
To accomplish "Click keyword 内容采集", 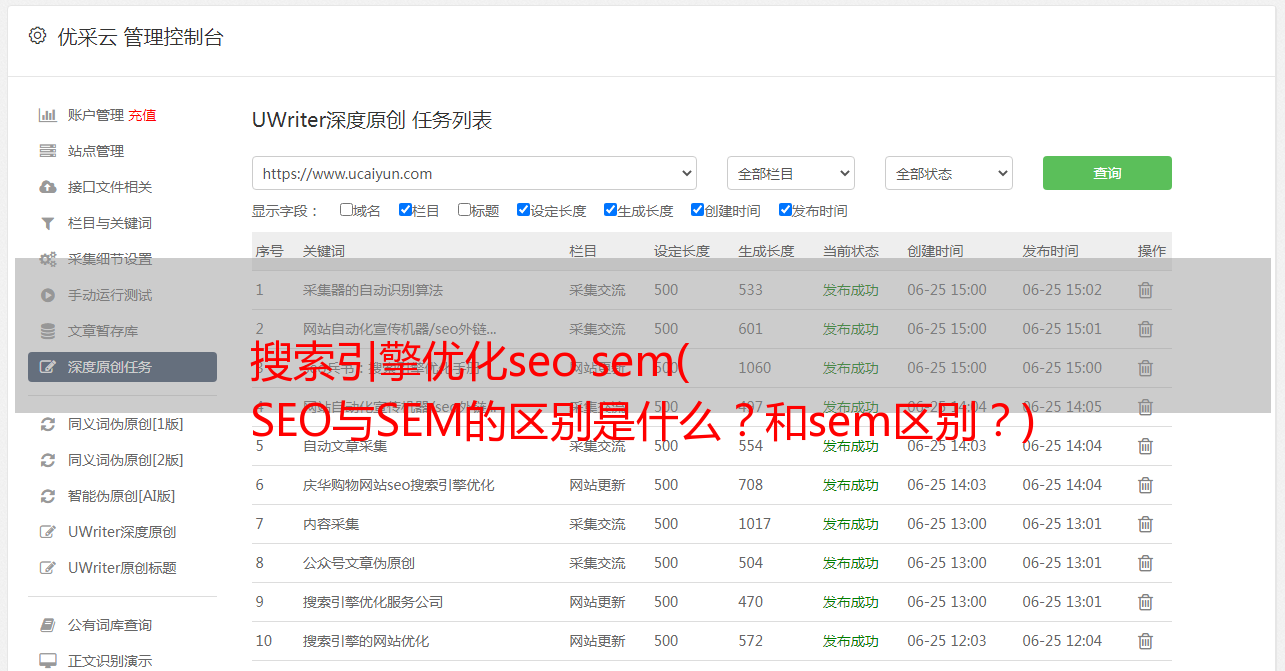I will click(331, 524).
